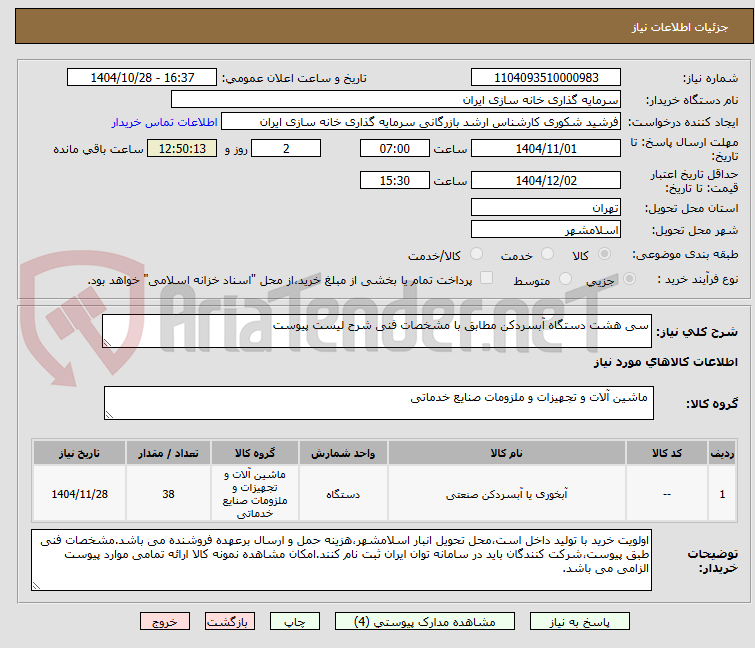Click the شماره نیاز field 1104093510000983

click(x=546, y=77)
